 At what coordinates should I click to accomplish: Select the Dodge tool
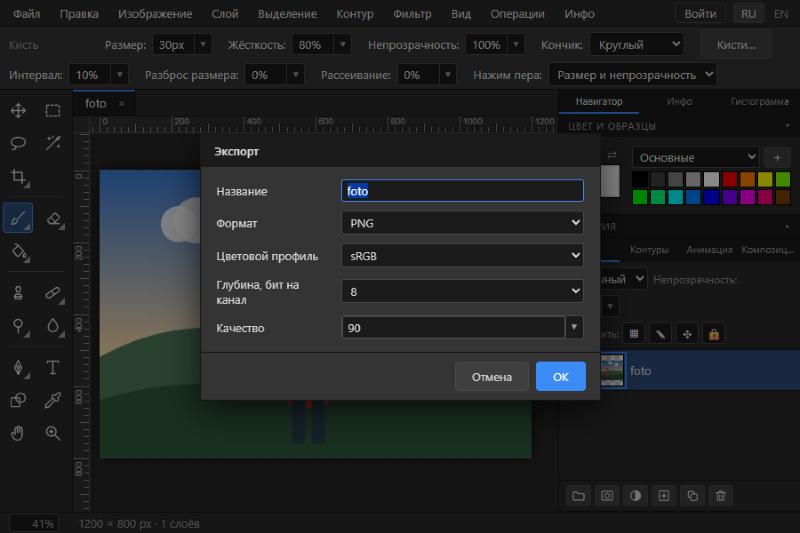point(19,326)
